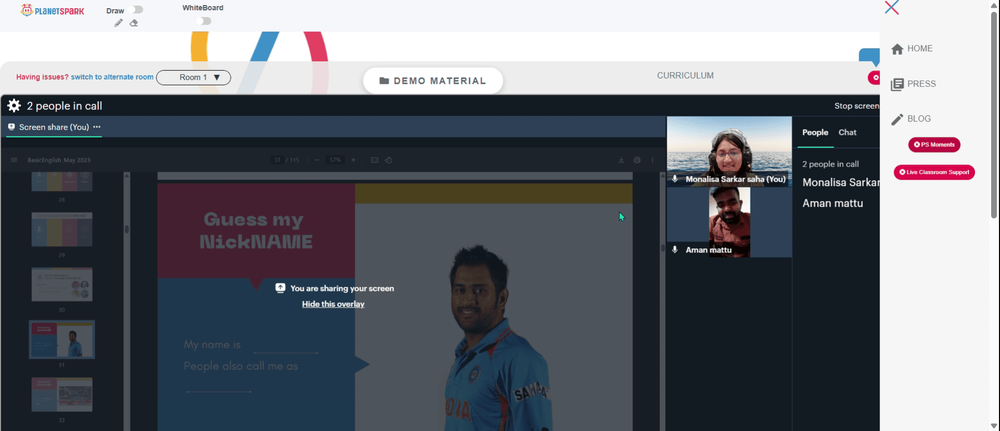
Task: Open the Room 1 dropdown
Action: click(193, 77)
